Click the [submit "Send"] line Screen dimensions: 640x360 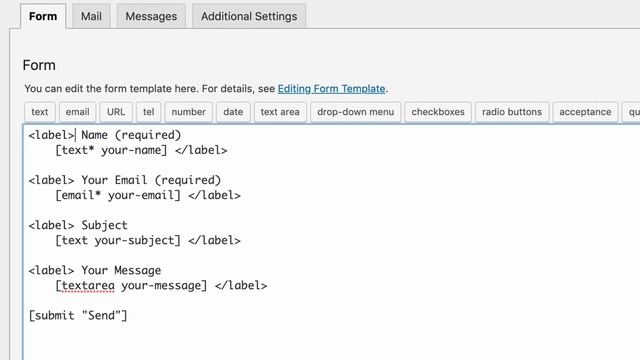click(78, 316)
